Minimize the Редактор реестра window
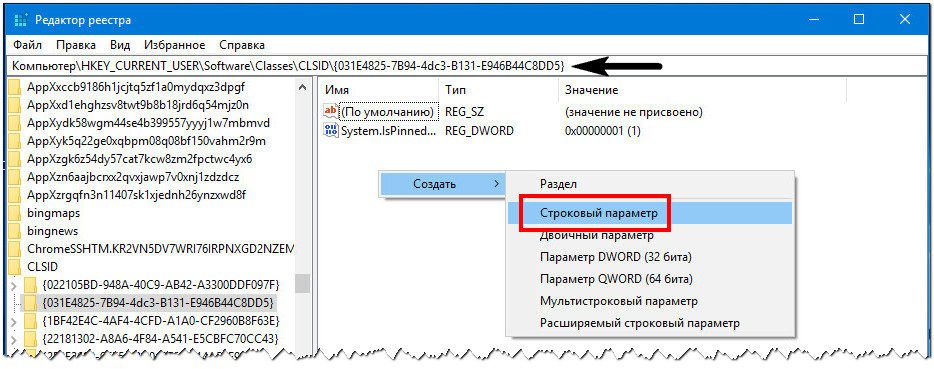Screen dimensions: 934x369 point(814,20)
